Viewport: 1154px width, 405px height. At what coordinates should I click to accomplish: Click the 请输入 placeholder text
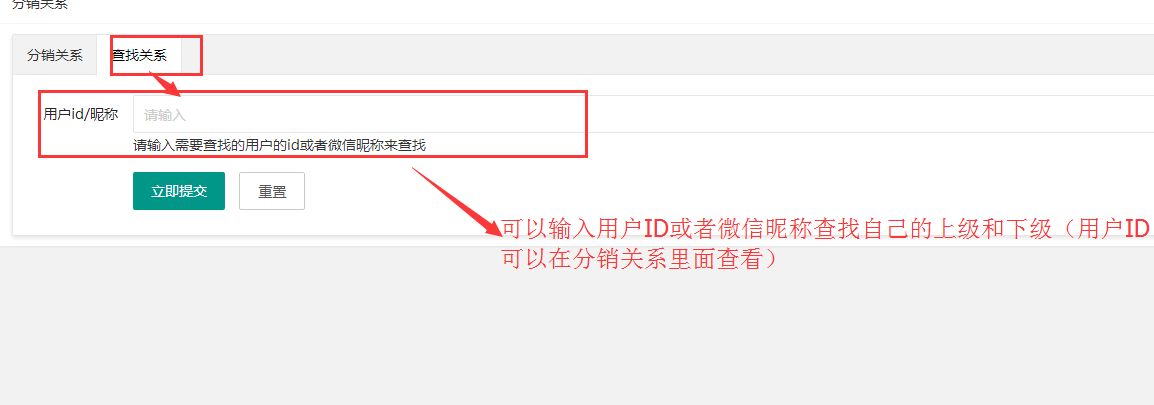coord(165,116)
